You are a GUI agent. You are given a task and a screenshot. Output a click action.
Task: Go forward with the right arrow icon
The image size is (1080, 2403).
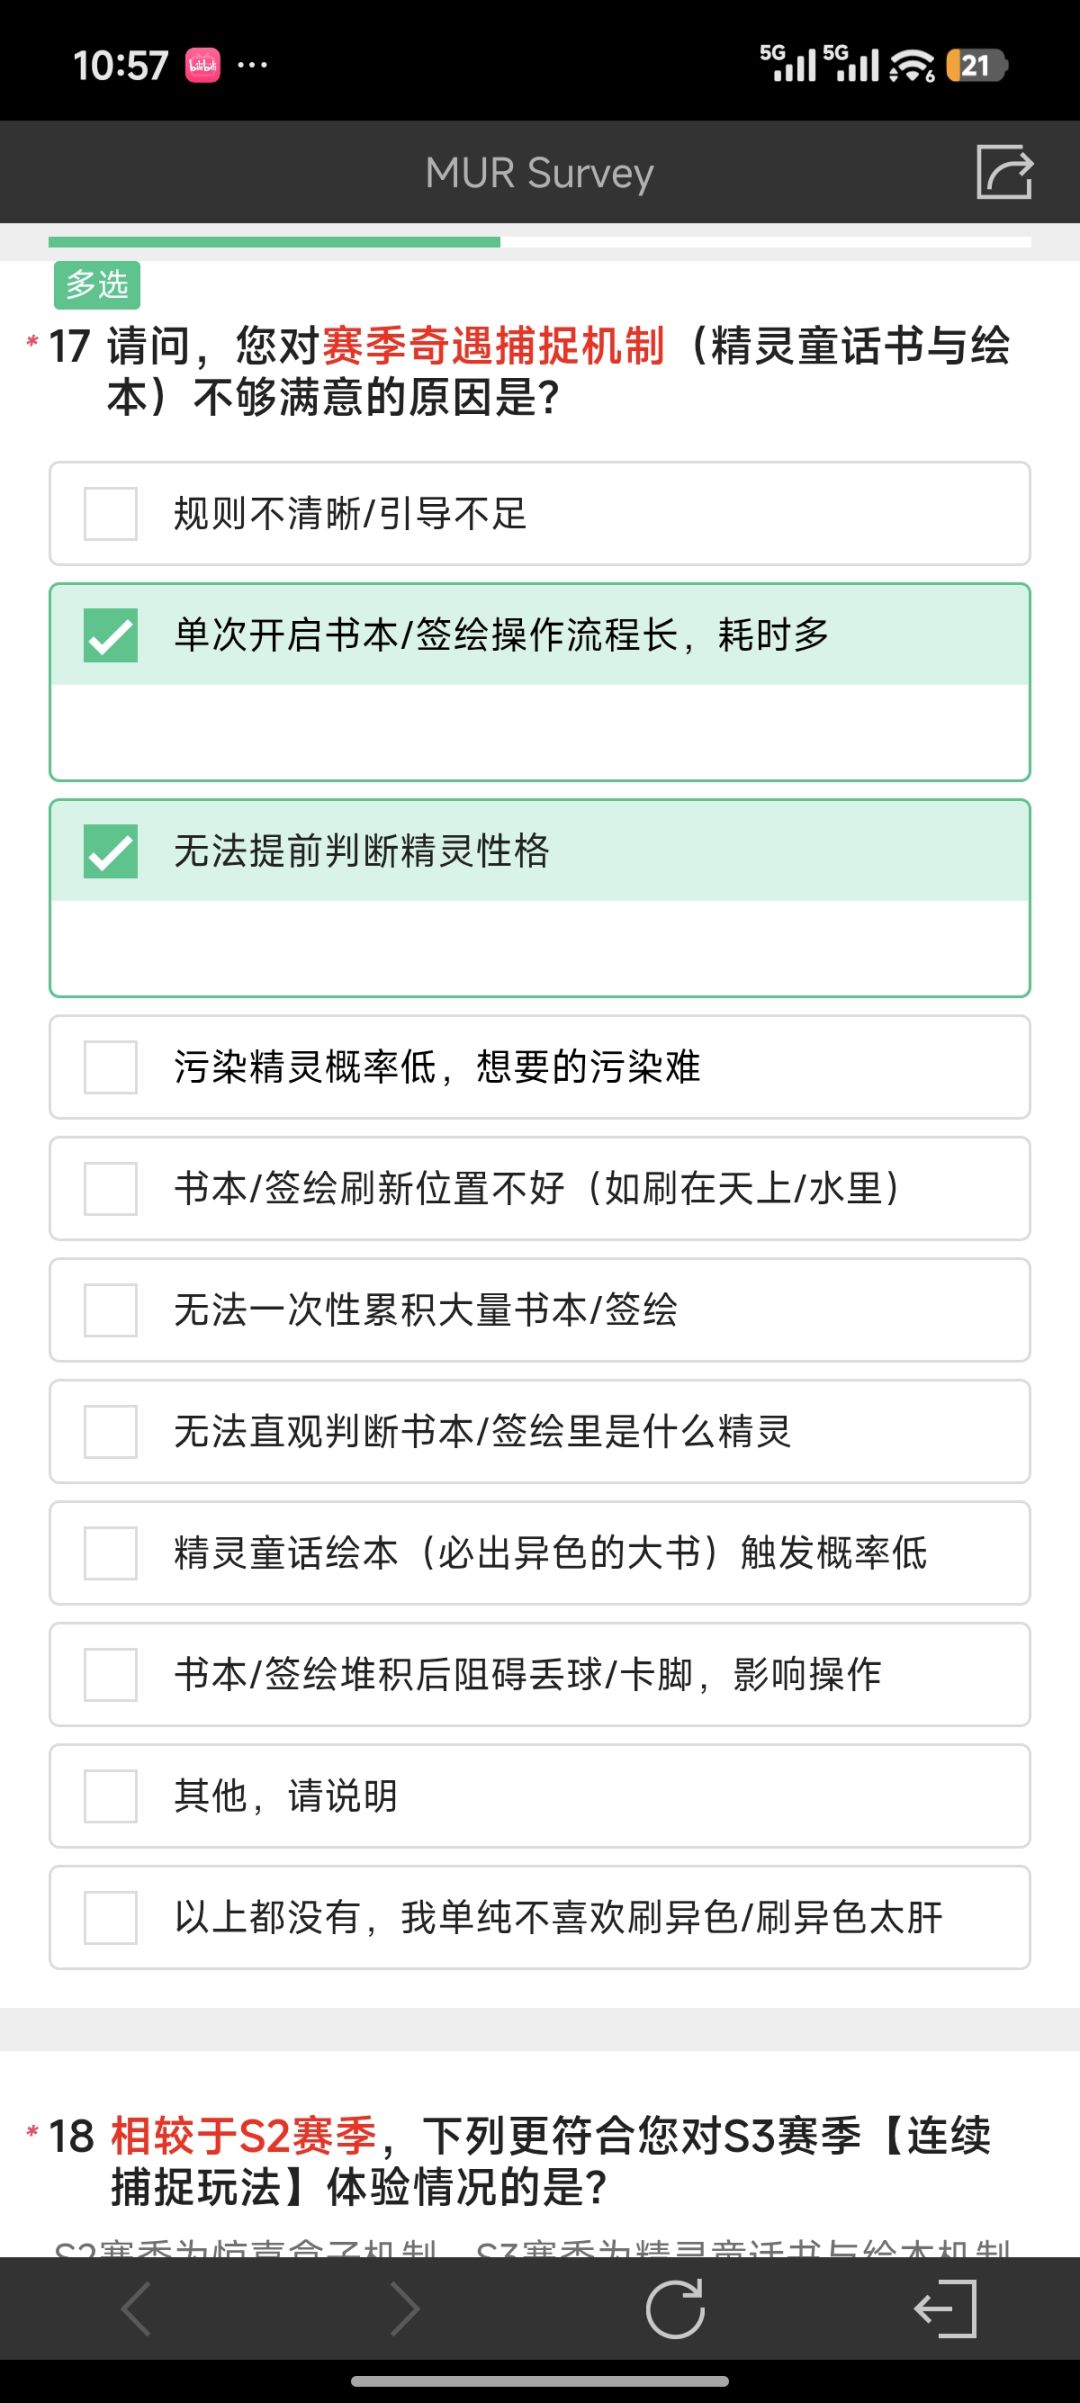405,2309
